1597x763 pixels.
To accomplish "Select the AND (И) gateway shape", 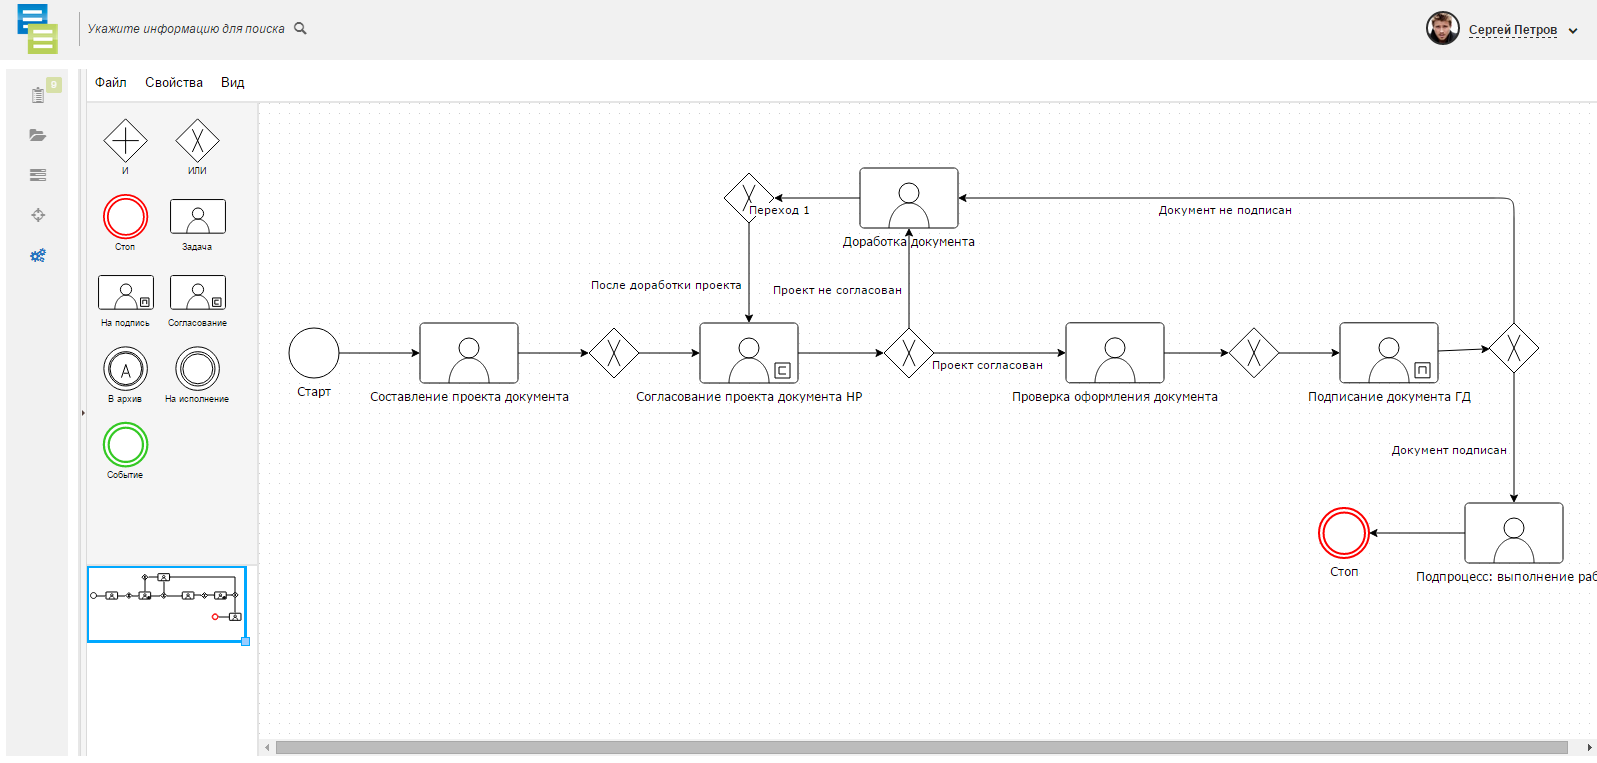I will pos(125,141).
